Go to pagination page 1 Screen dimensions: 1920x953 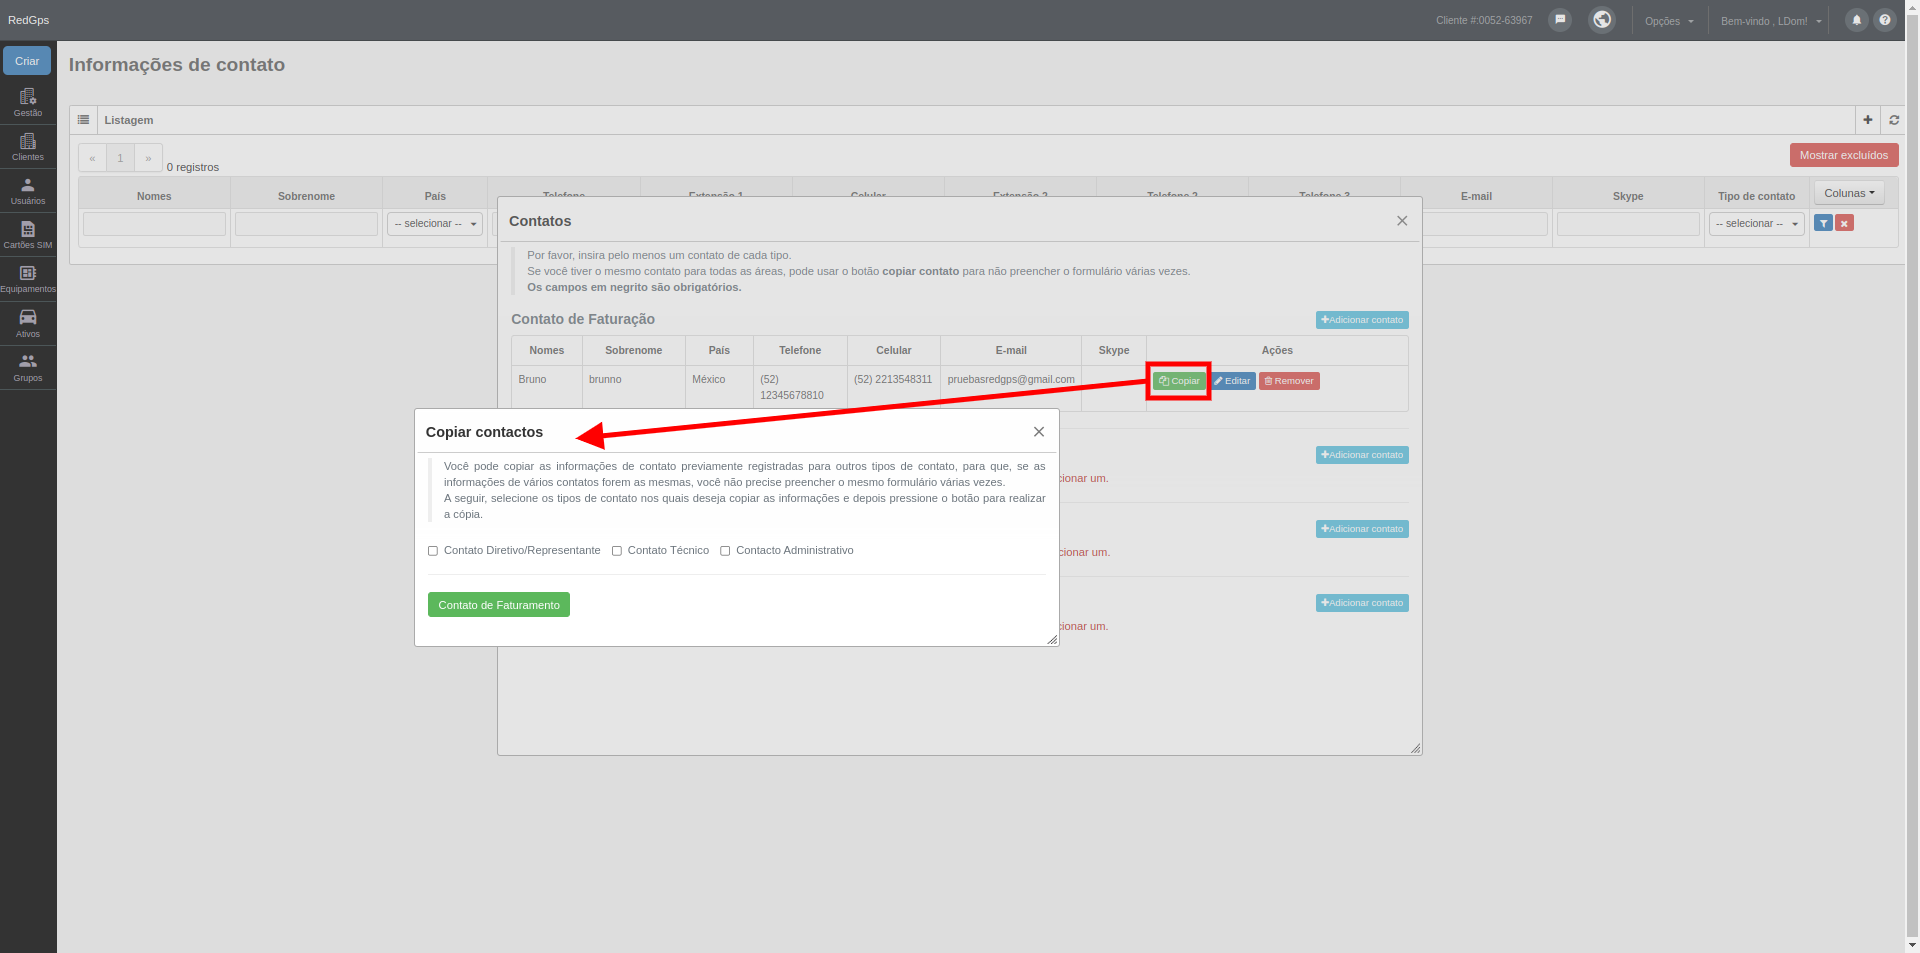[x=120, y=158]
